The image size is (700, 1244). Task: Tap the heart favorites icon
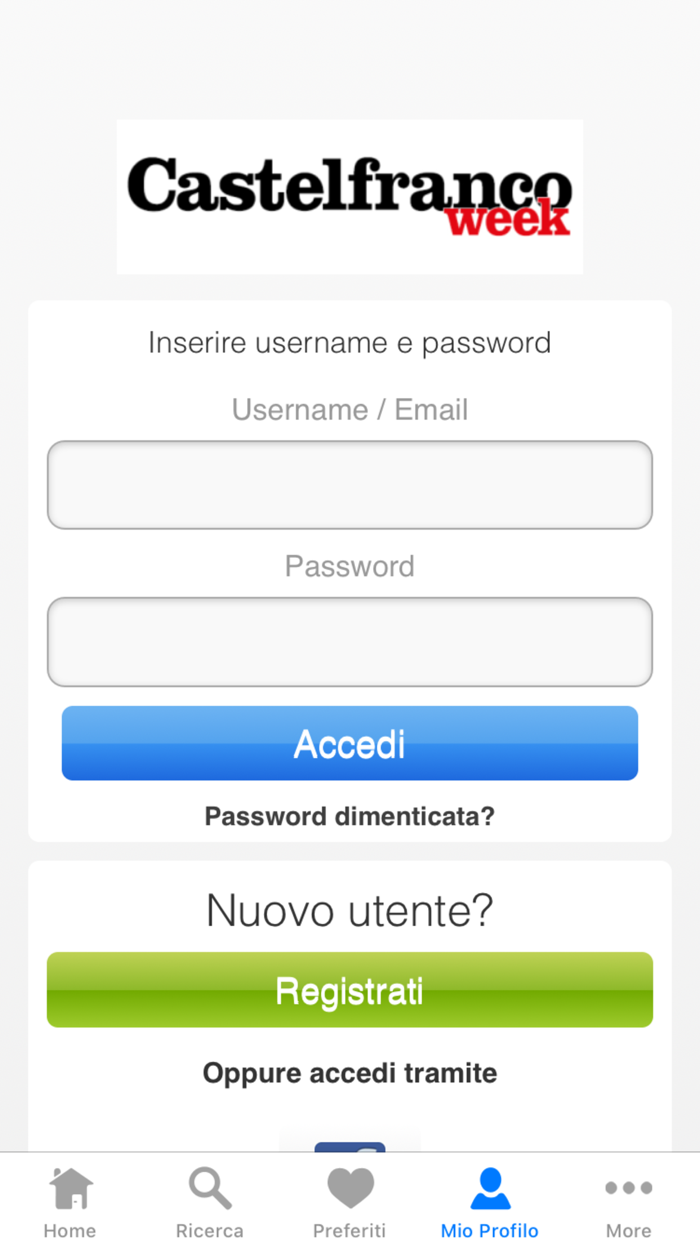(350, 1188)
